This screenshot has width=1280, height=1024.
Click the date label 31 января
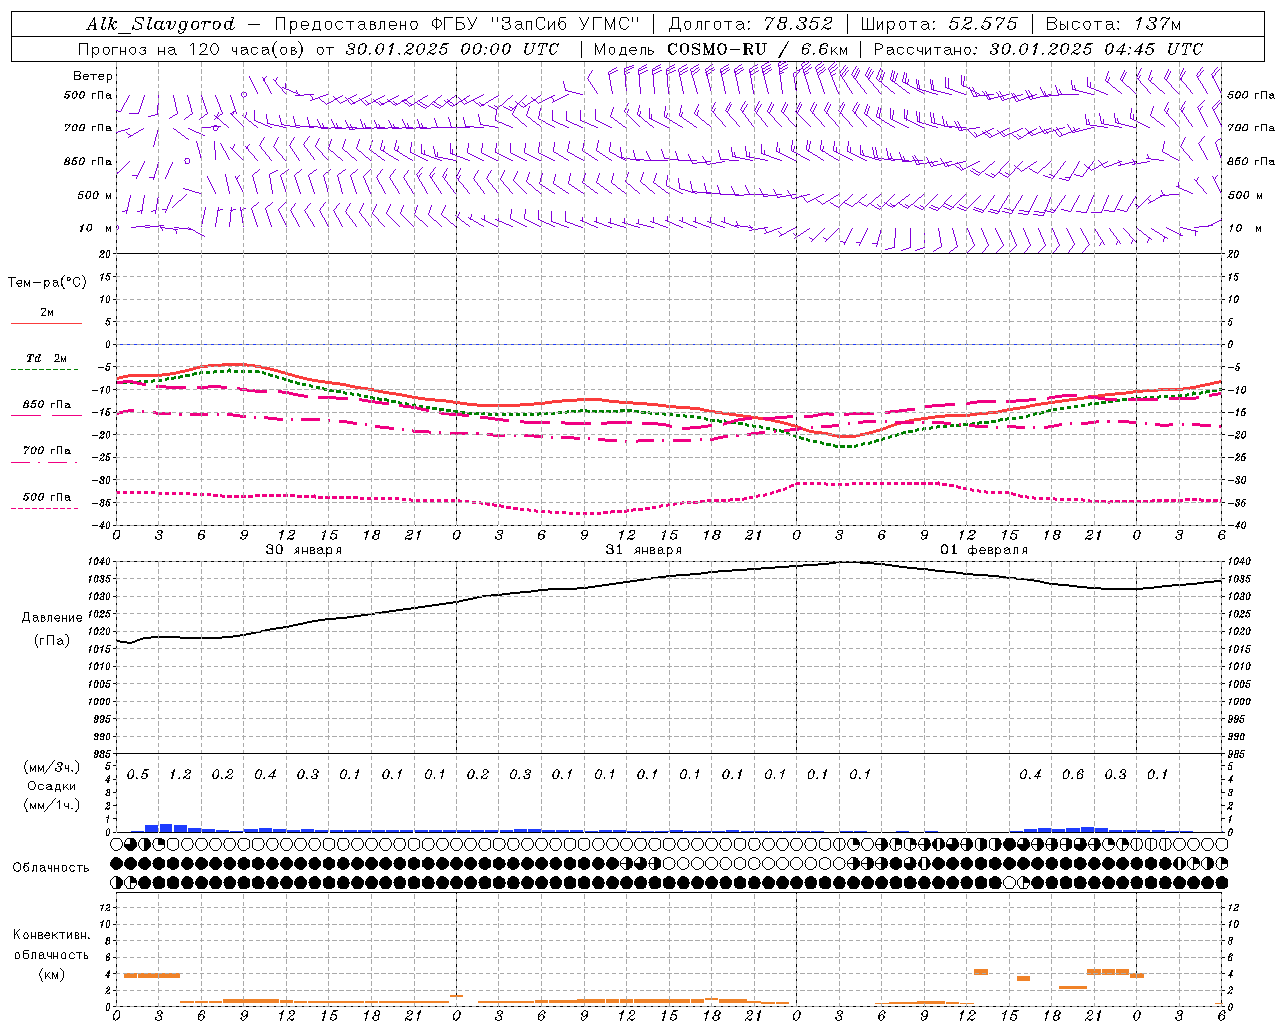pyautogui.click(x=643, y=550)
